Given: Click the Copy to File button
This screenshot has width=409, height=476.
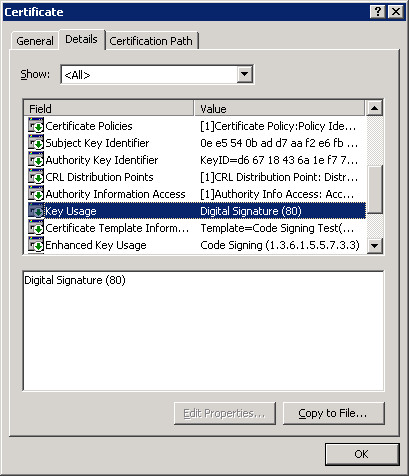Looking at the screenshot, I should coord(333,413).
